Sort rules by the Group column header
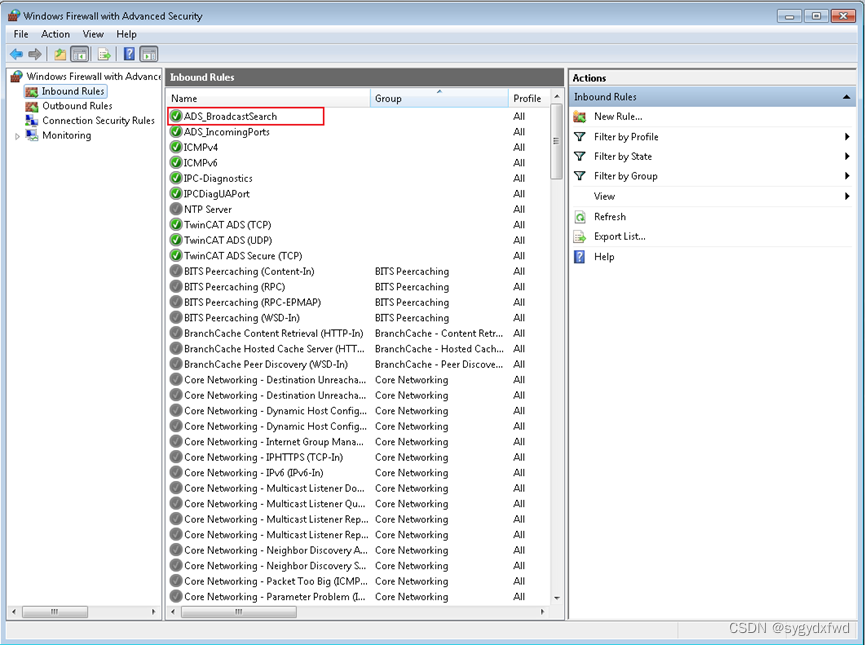The height and width of the screenshot is (645, 865). [x=439, y=98]
